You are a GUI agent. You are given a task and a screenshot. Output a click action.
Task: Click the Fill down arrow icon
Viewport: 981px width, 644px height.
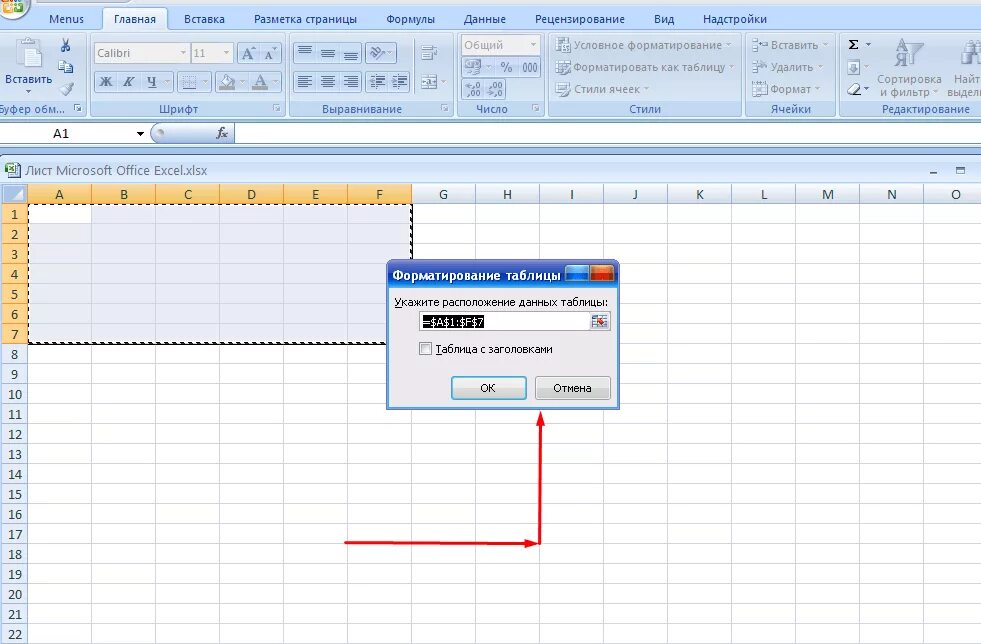(853, 66)
